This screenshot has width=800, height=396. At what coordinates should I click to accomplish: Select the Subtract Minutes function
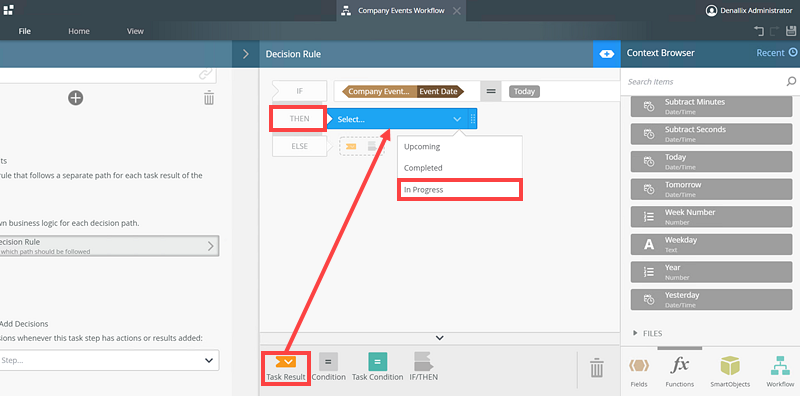tap(712, 106)
